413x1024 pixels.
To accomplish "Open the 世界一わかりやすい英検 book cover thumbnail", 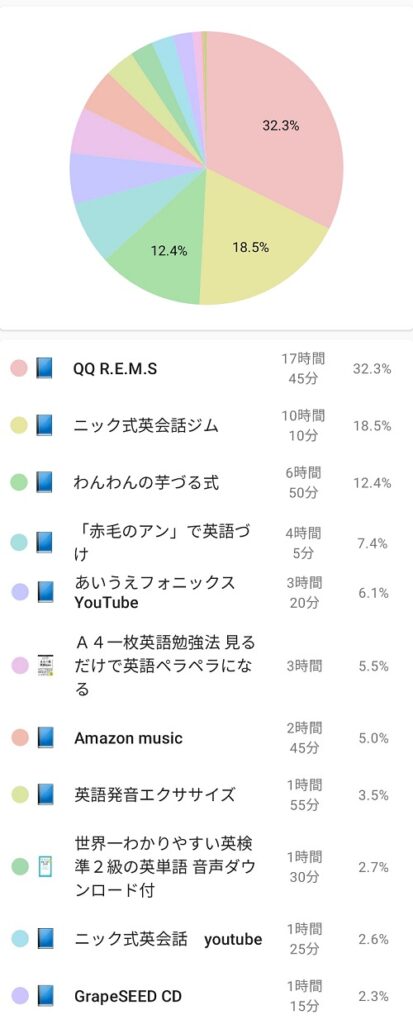I will 44,867.
